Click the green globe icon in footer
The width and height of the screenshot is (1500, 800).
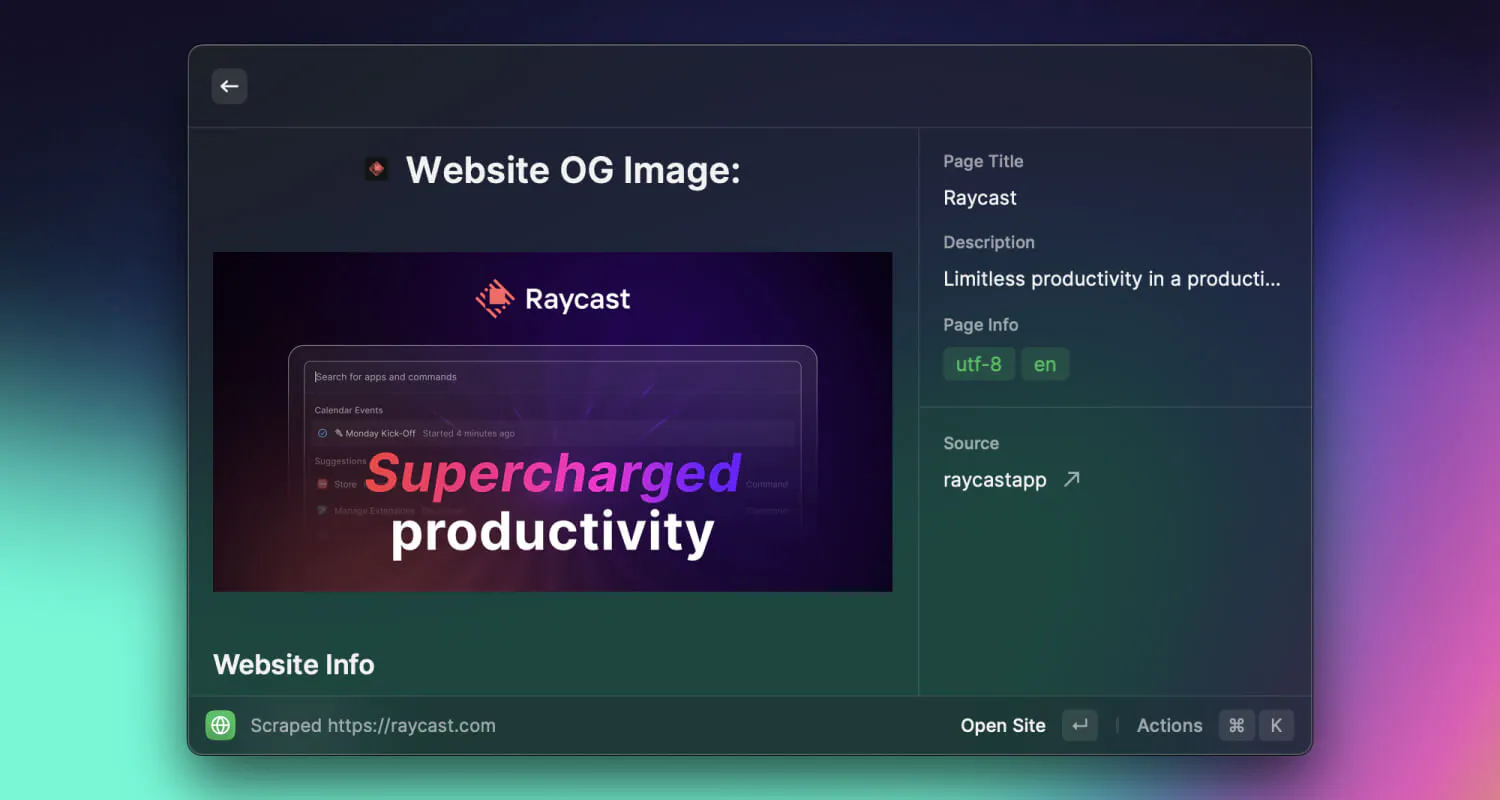[x=220, y=725]
